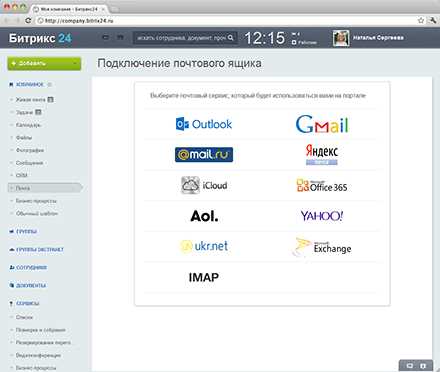
Task: Open Календарь in the sidebar
Action: coord(28,125)
